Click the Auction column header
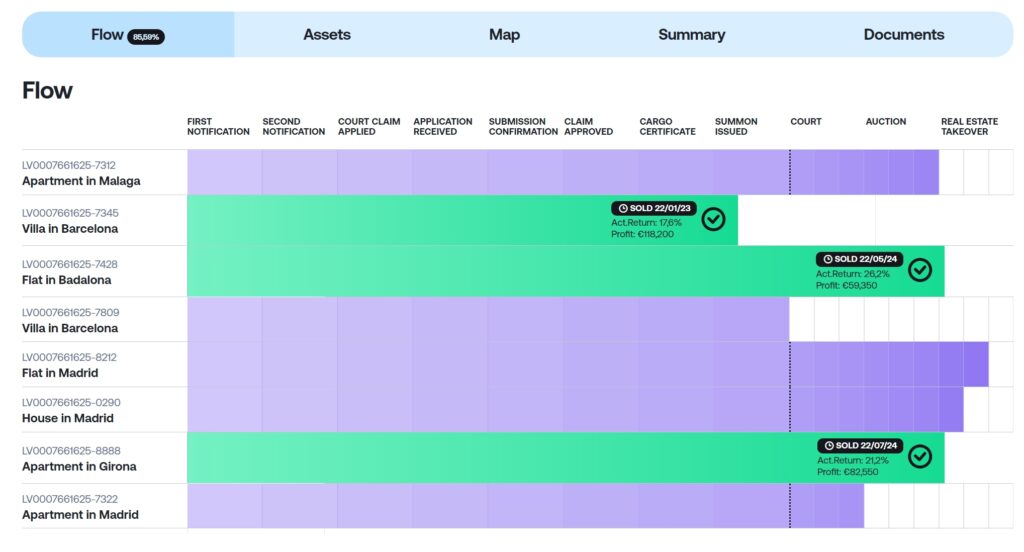The width and height of the screenshot is (1024, 552). coord(885,122)
